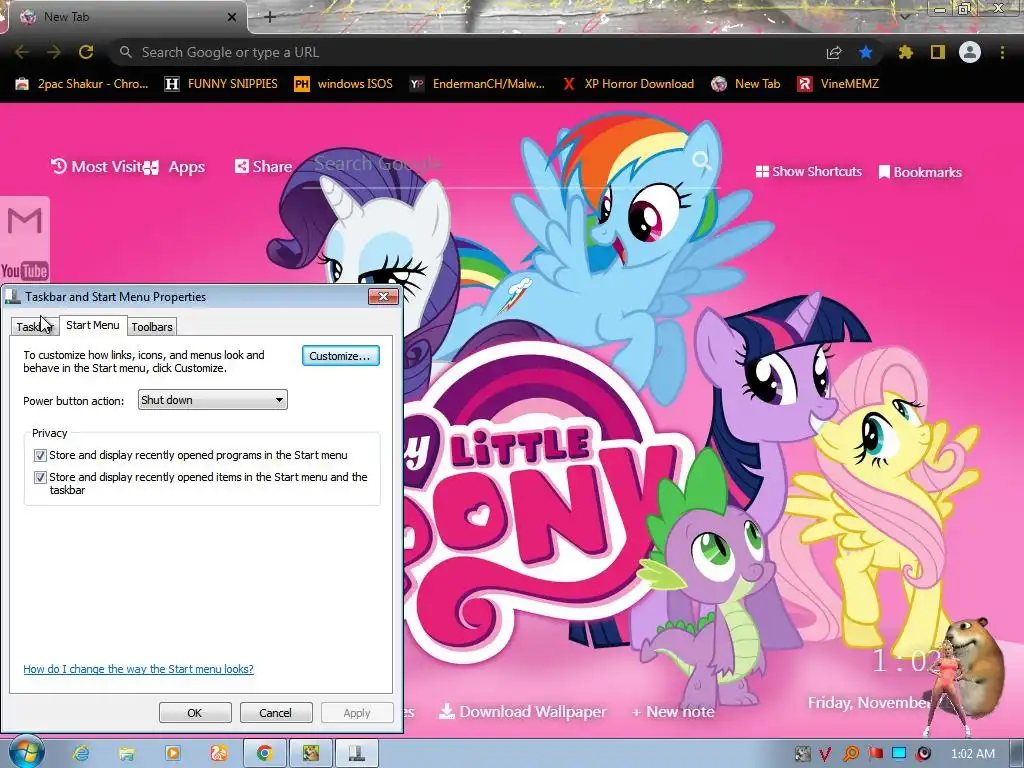The width and height of the screenshot is (1024, 768).
Task: Open a new tab with the plus button
Action: [x=270, y=17]
